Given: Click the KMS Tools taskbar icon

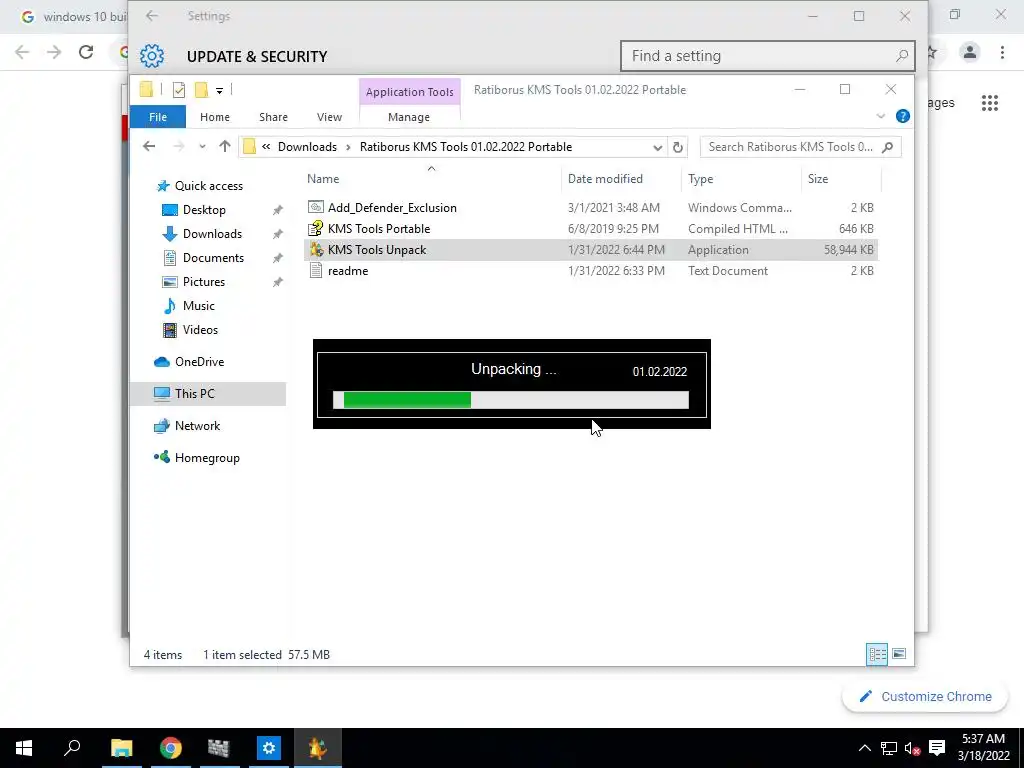Looking at the screenshot, I should 317,748.
